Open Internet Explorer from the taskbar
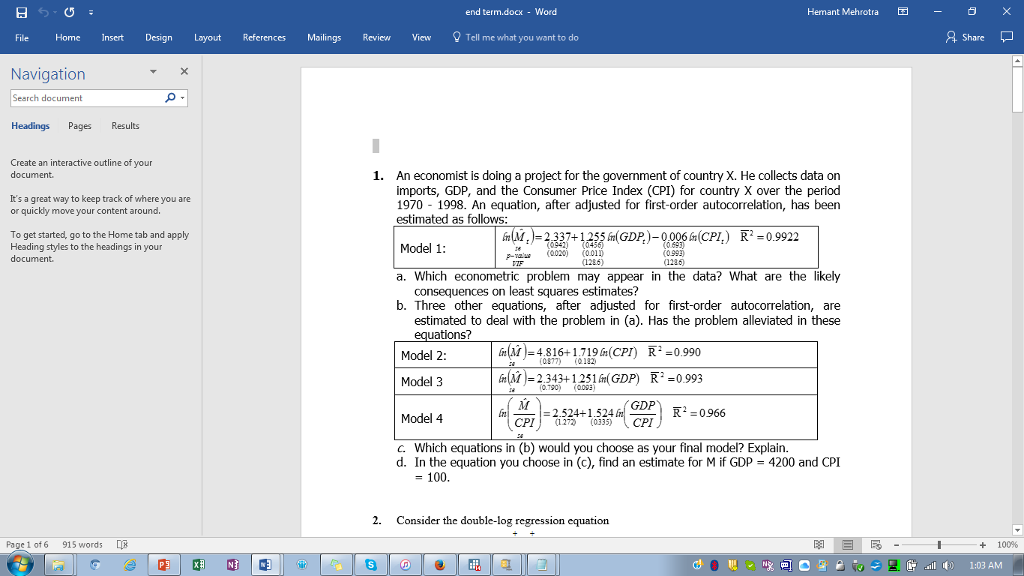Viewport: 1024px width, 576px height. [x=129, y=565]
